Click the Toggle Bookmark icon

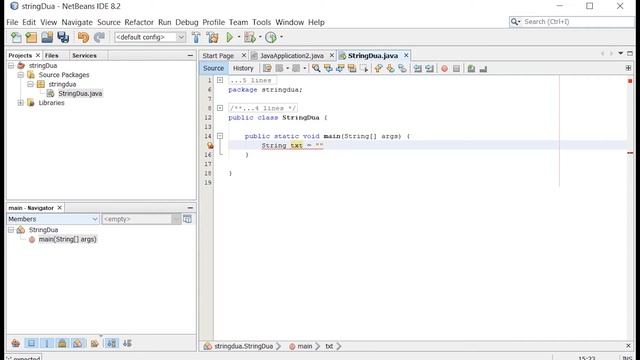pos(402,69)
